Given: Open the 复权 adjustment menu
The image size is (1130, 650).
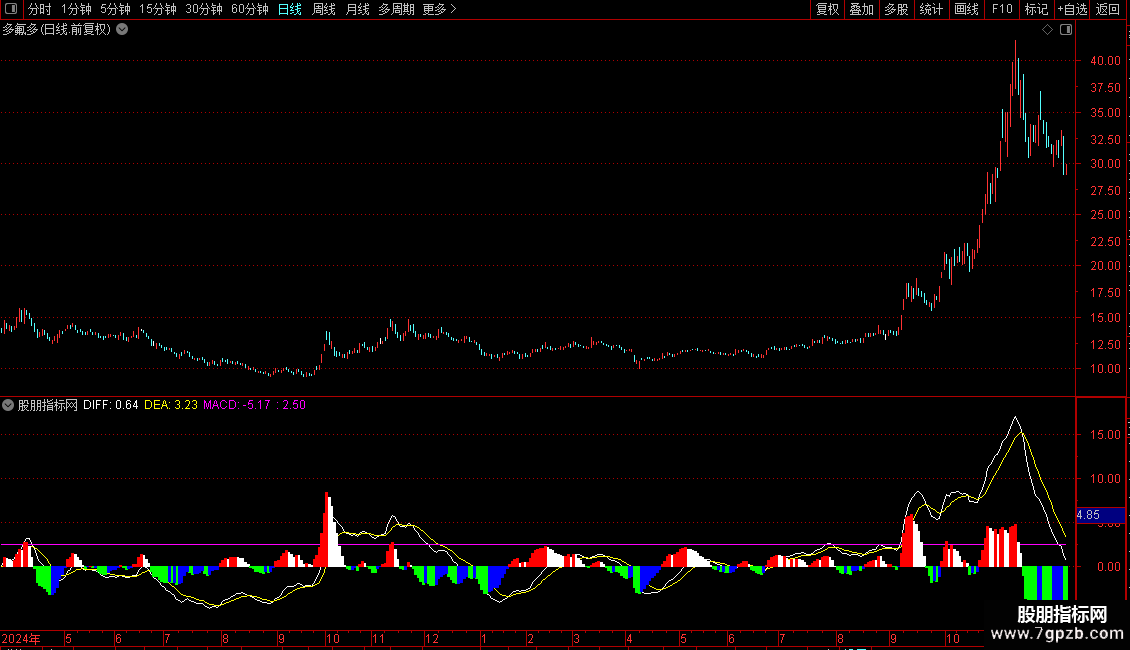Looking at the screenshot, I should 827,9.
